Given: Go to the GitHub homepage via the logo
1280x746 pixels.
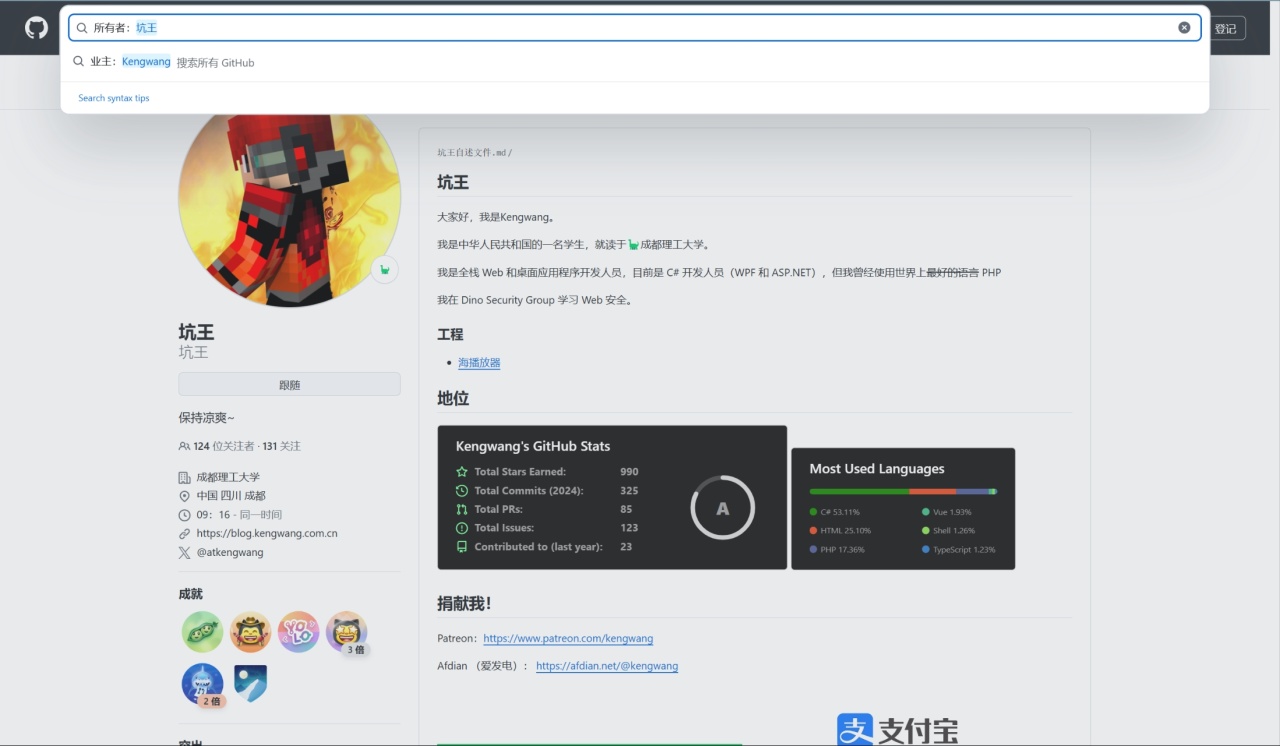Looking at the screenshot, I should [x=36, y=28].
